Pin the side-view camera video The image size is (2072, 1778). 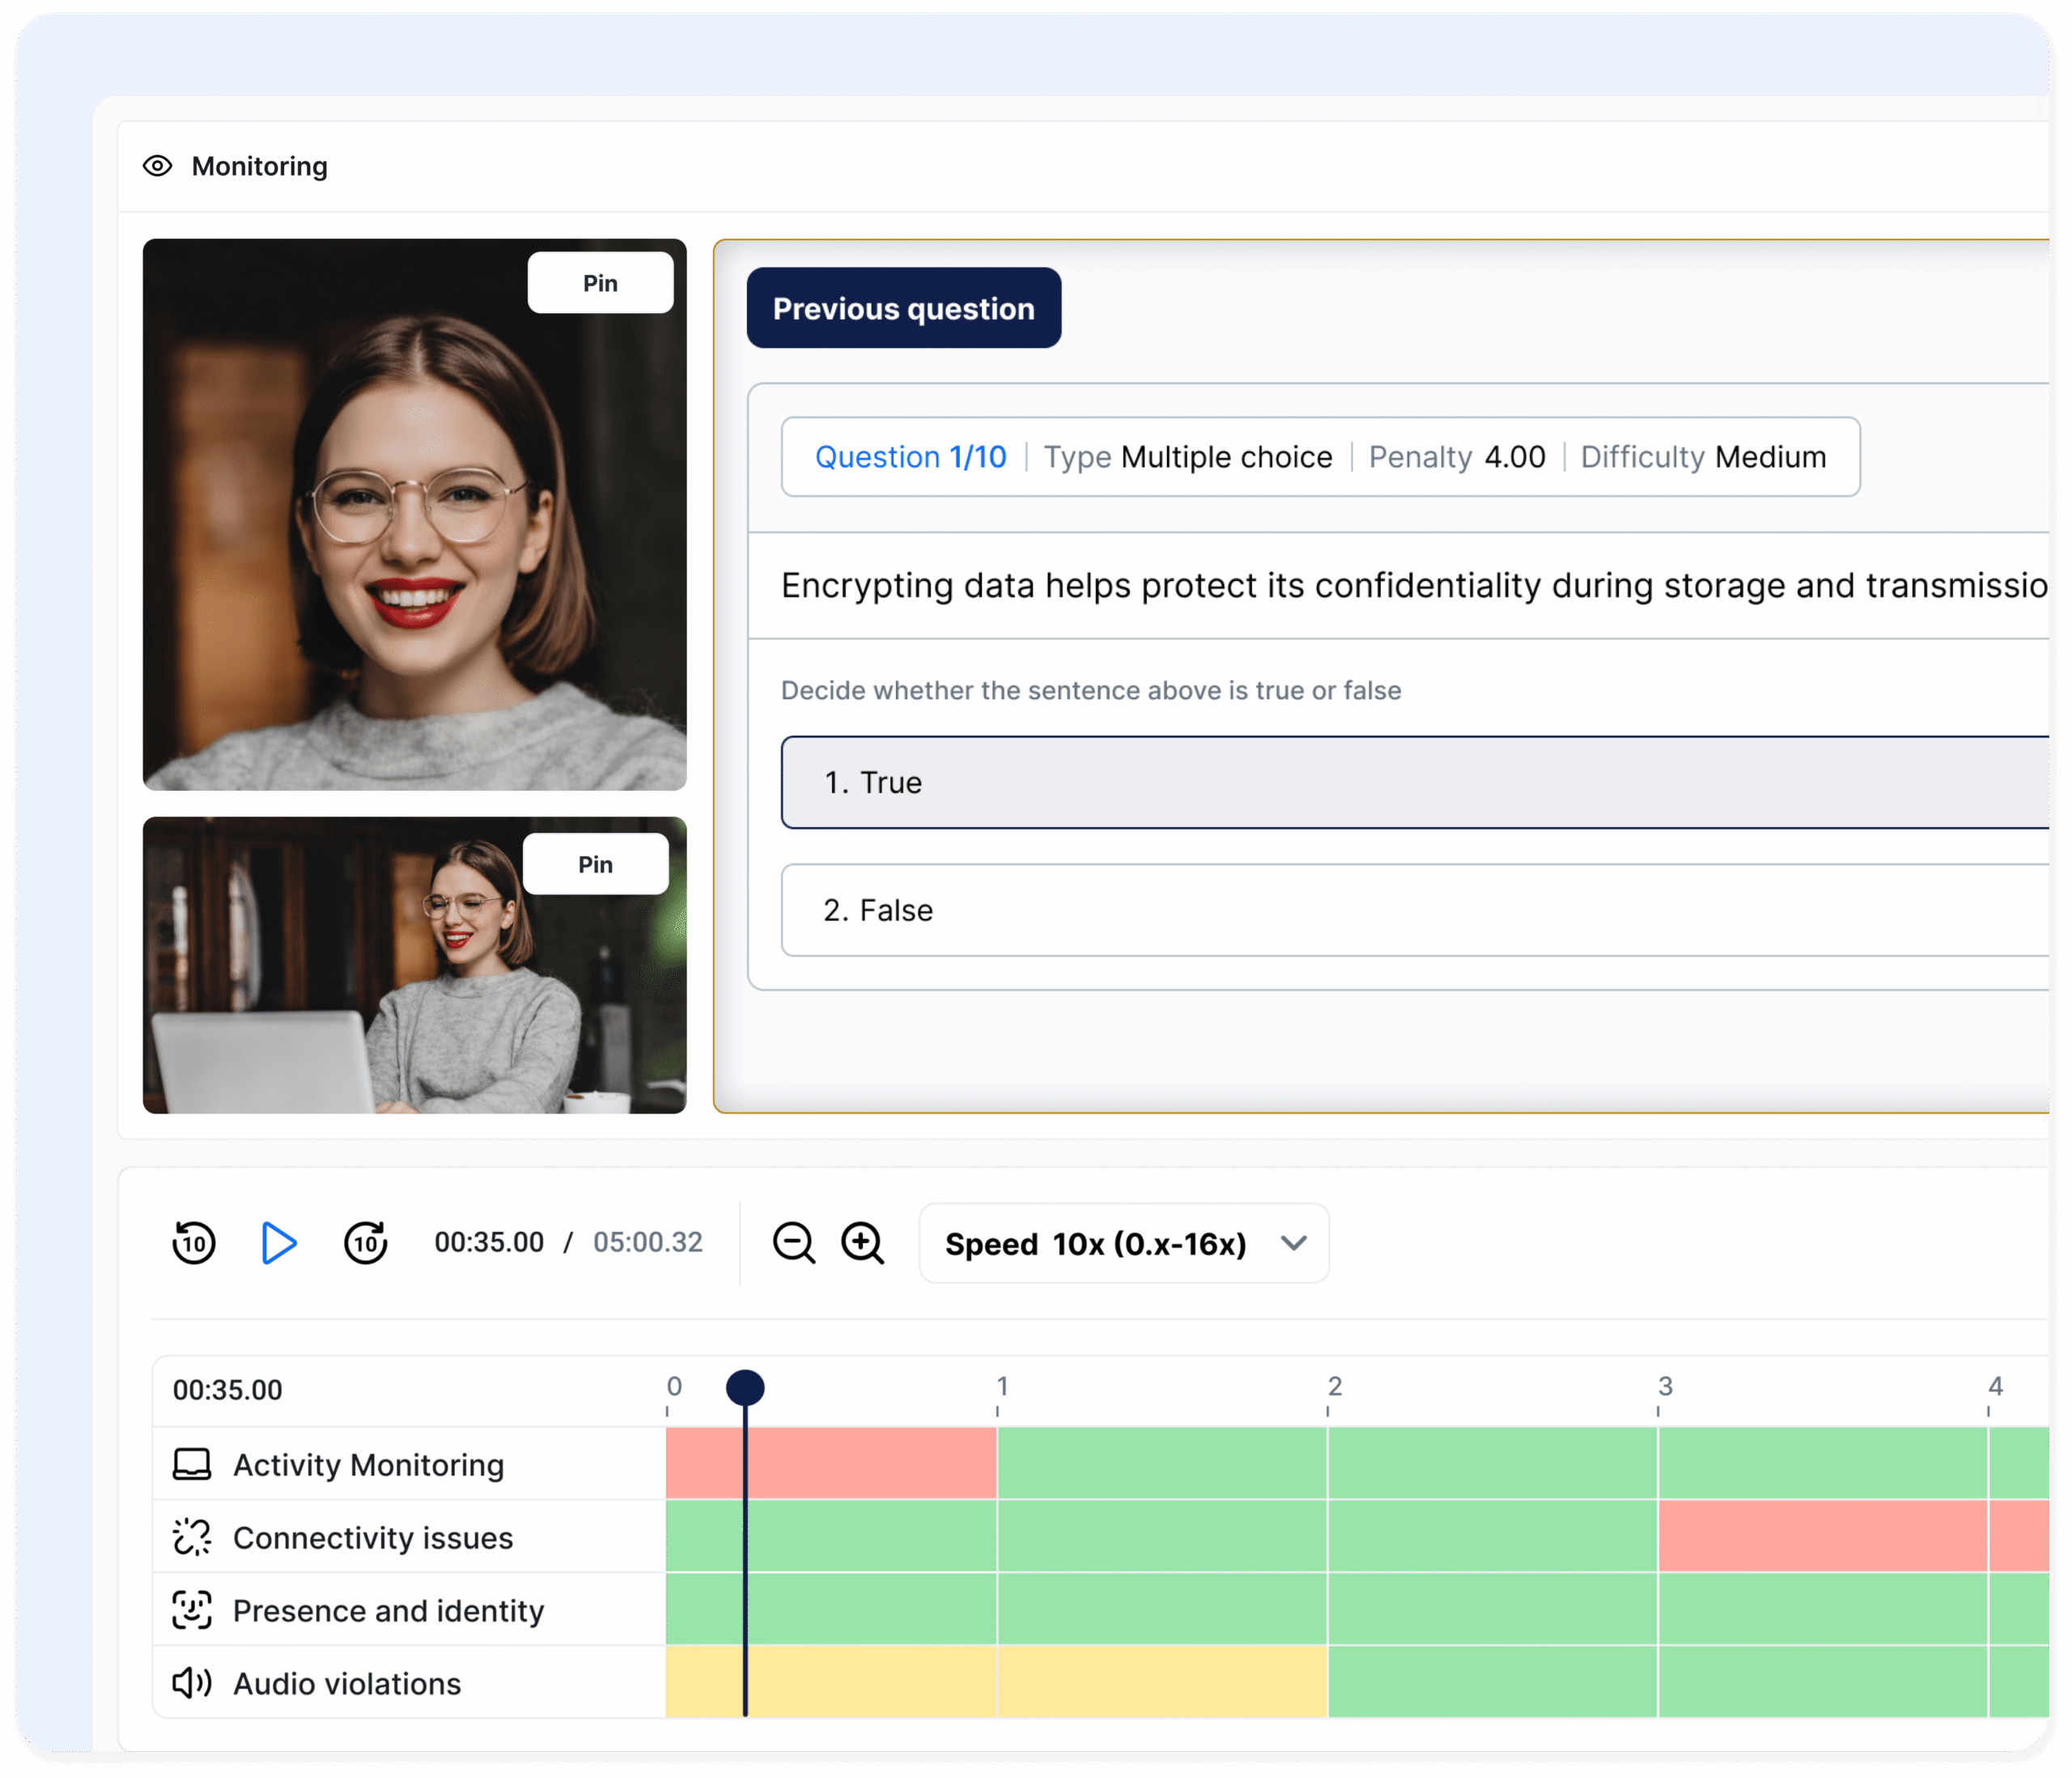(x=595, y=864)
